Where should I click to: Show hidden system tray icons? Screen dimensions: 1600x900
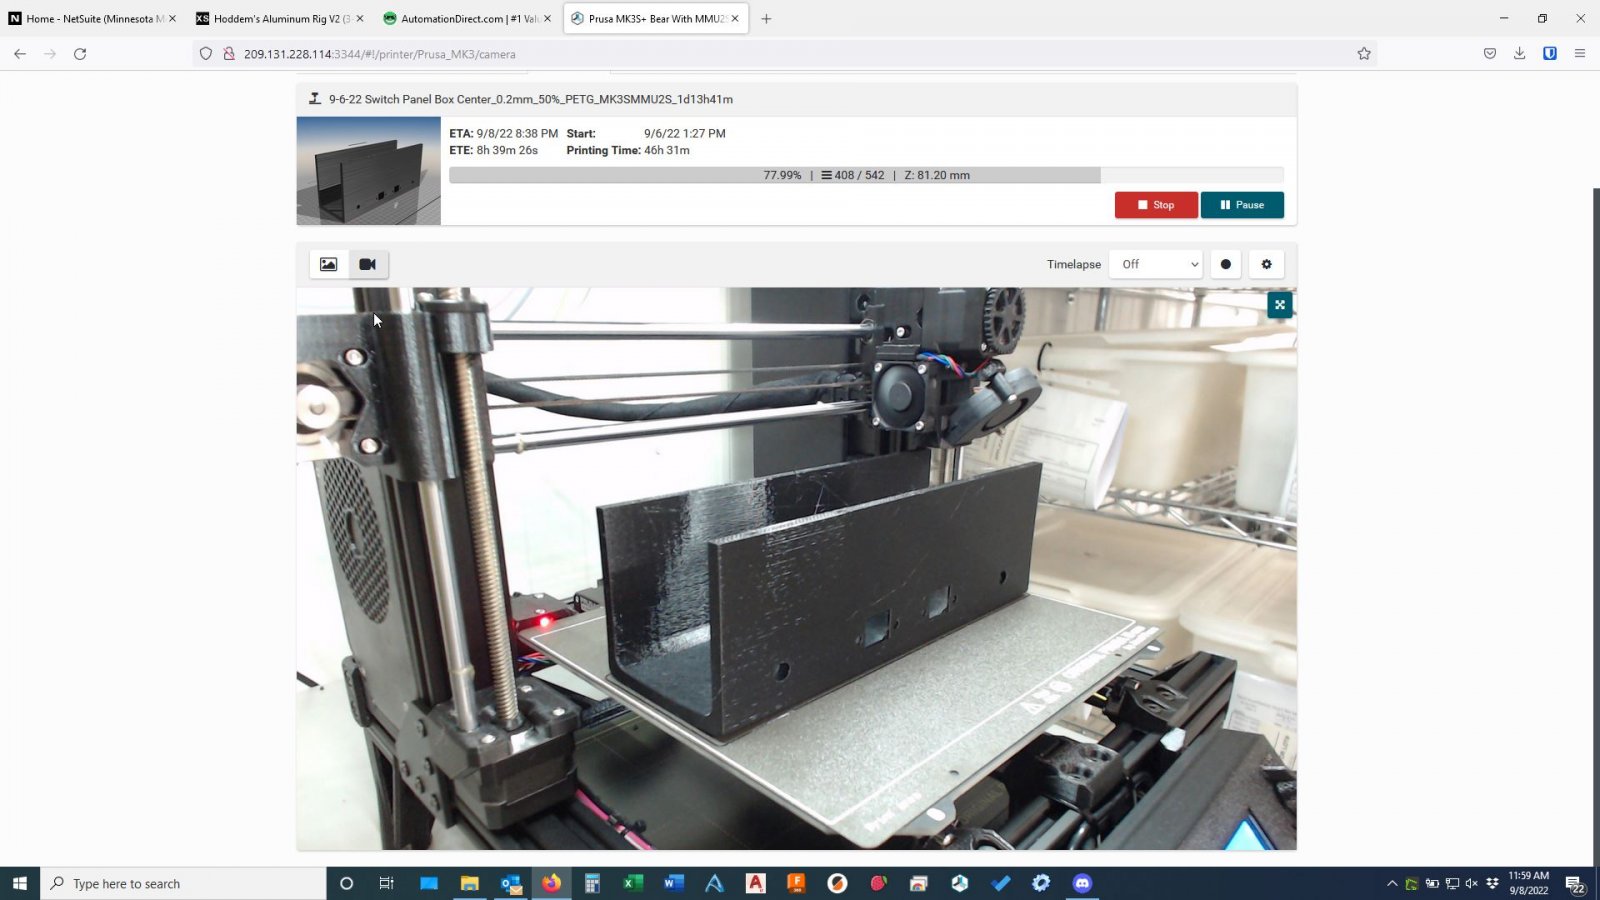point(1391,884)
